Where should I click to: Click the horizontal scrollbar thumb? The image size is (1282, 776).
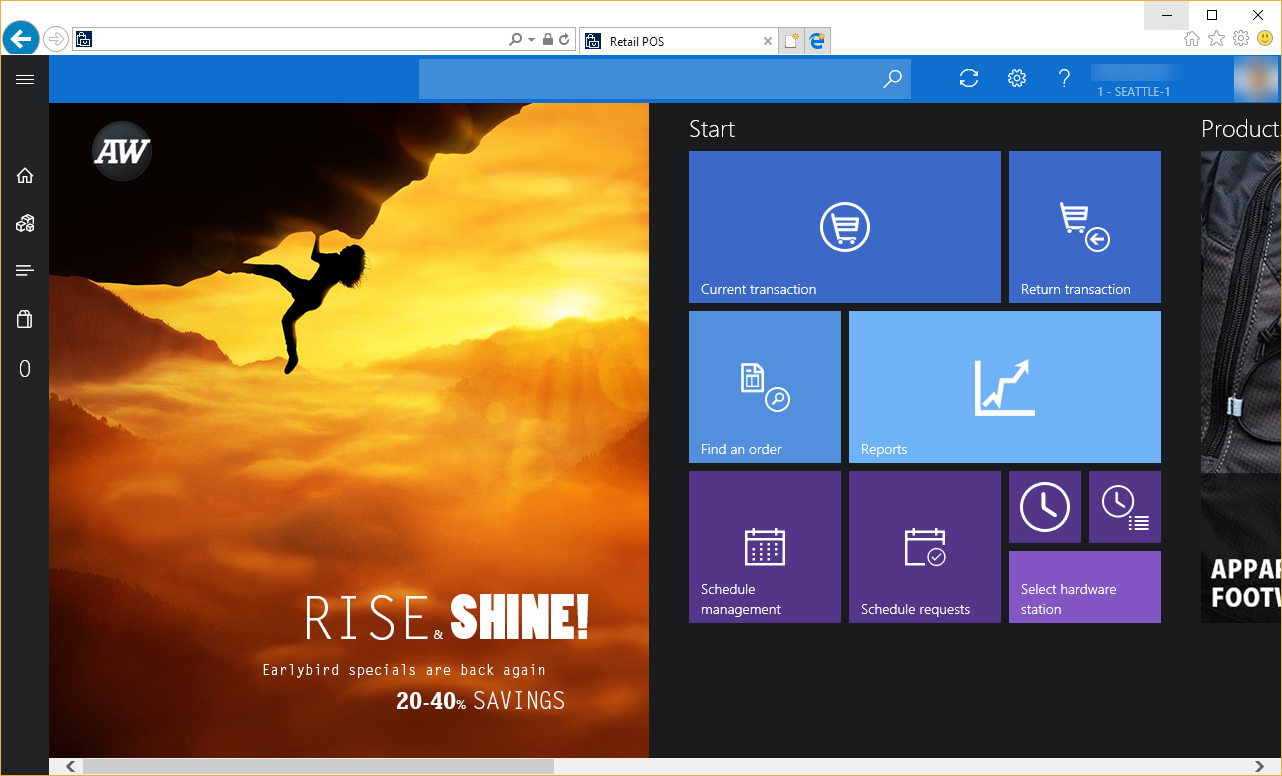click(318, 766)
